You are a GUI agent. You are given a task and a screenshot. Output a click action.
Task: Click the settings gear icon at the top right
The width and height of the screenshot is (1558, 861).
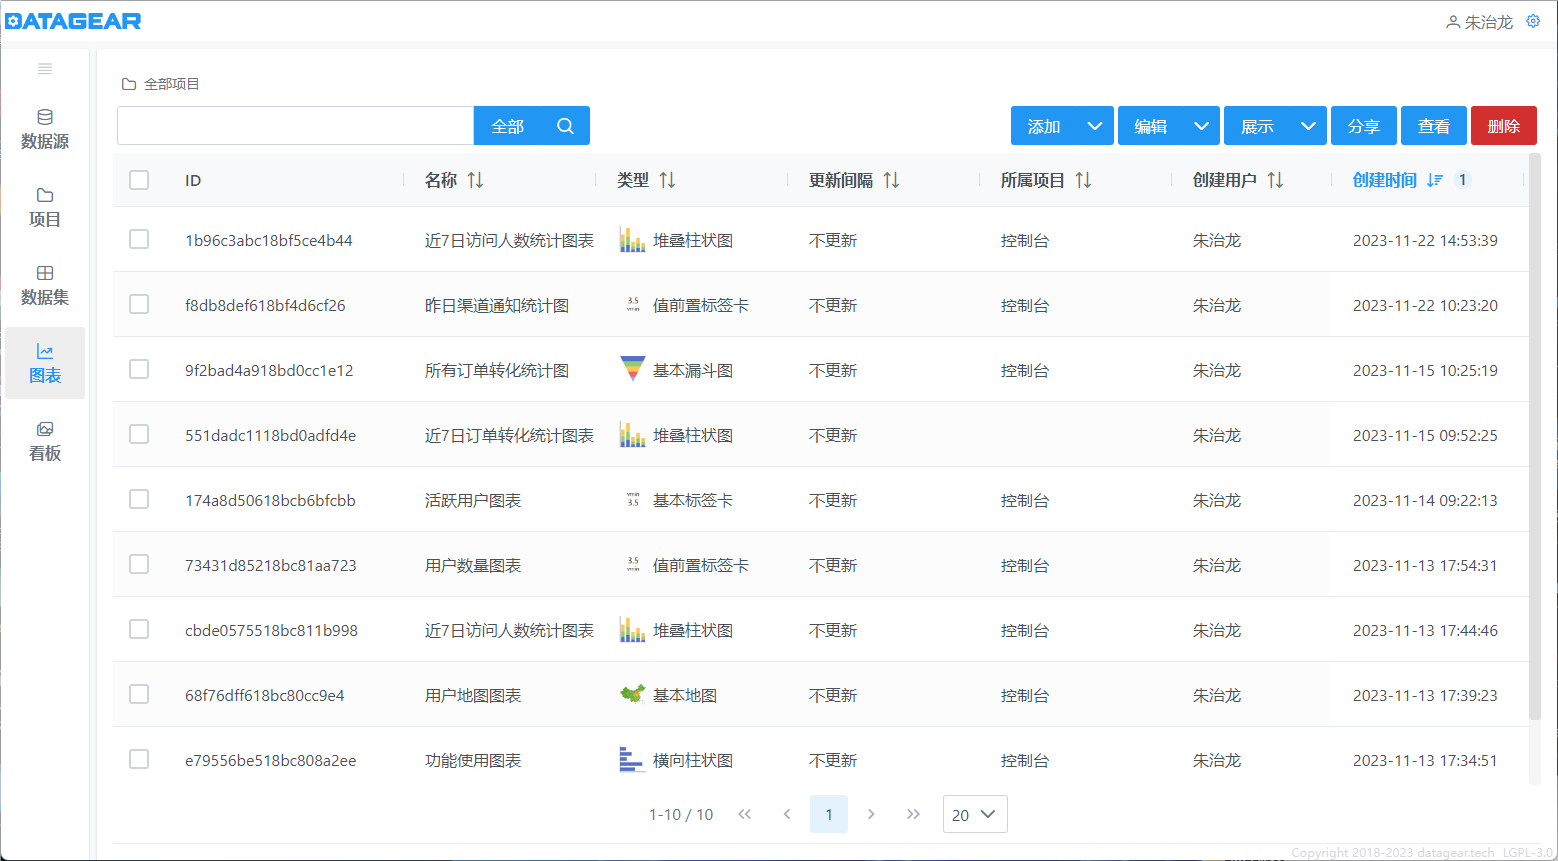click(x=1533, y=21)
